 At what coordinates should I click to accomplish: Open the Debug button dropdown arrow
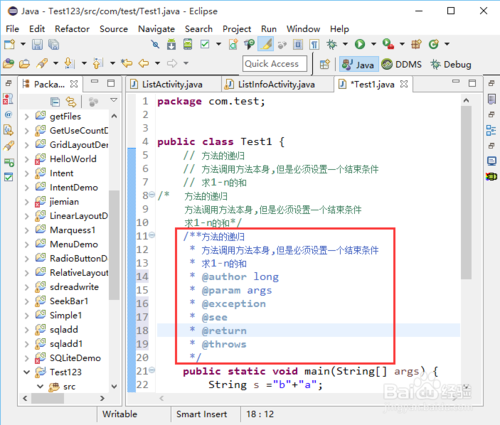coord(345,44)
